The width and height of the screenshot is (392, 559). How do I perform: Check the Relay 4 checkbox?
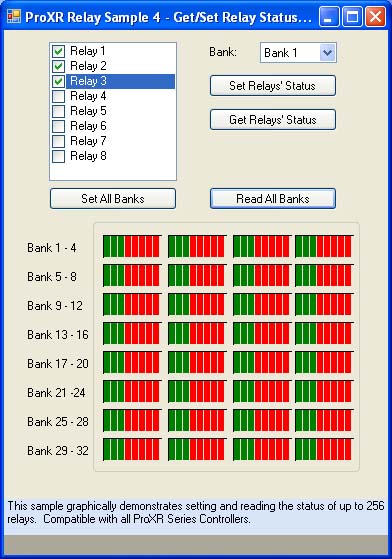click(x=58, y=96)
